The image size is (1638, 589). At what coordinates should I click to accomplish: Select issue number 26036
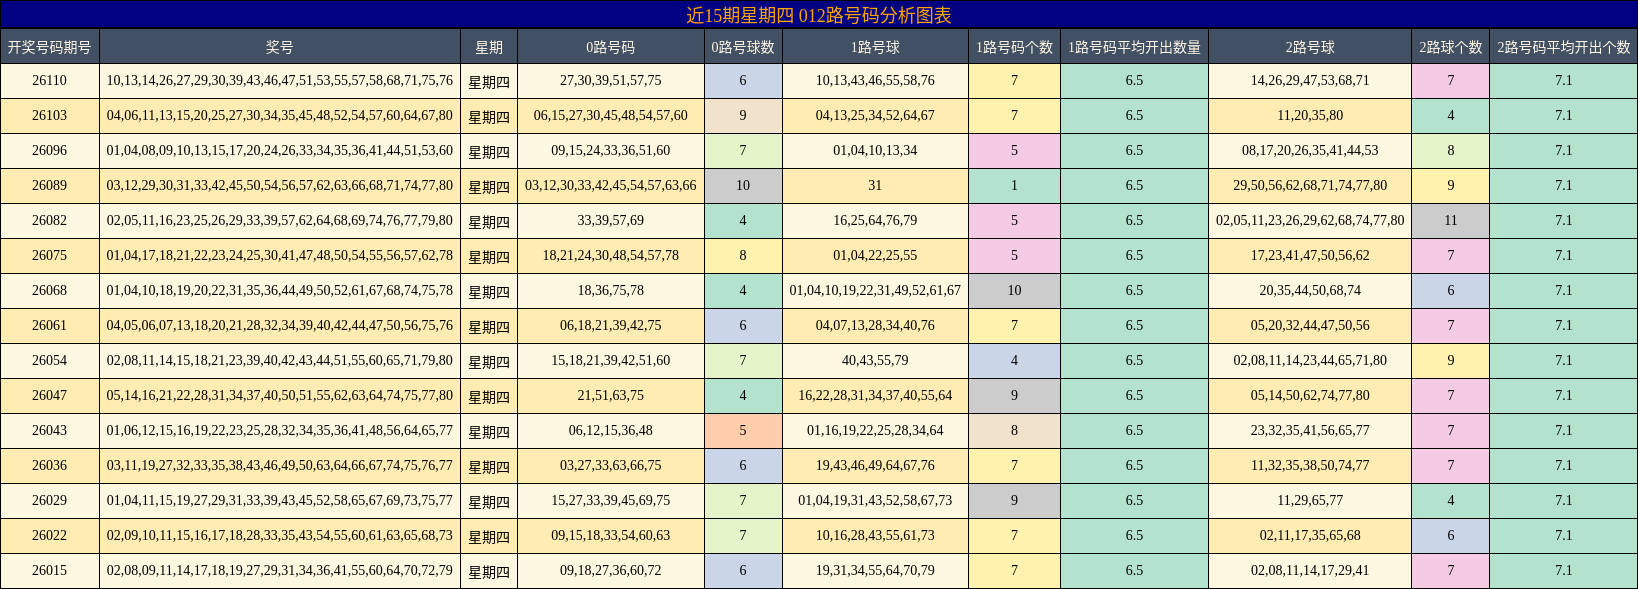[49, 466]
